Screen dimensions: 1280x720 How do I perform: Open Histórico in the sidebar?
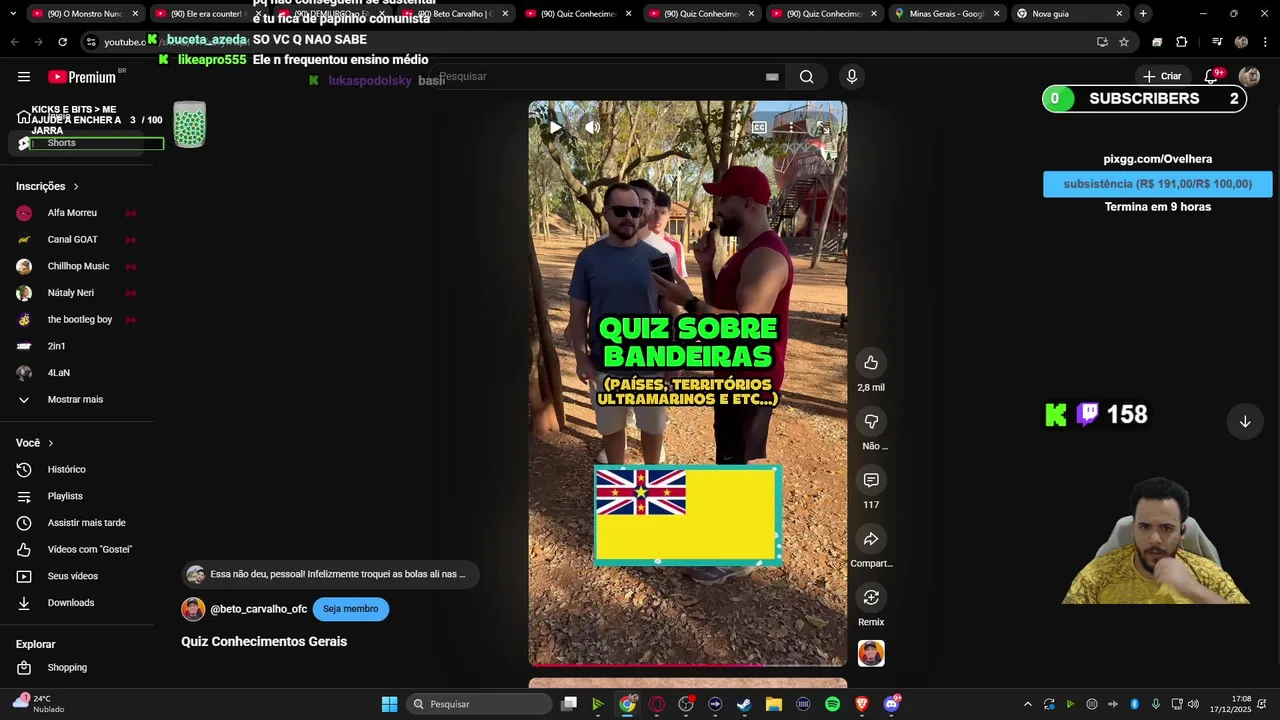click(x=66, y=470)
